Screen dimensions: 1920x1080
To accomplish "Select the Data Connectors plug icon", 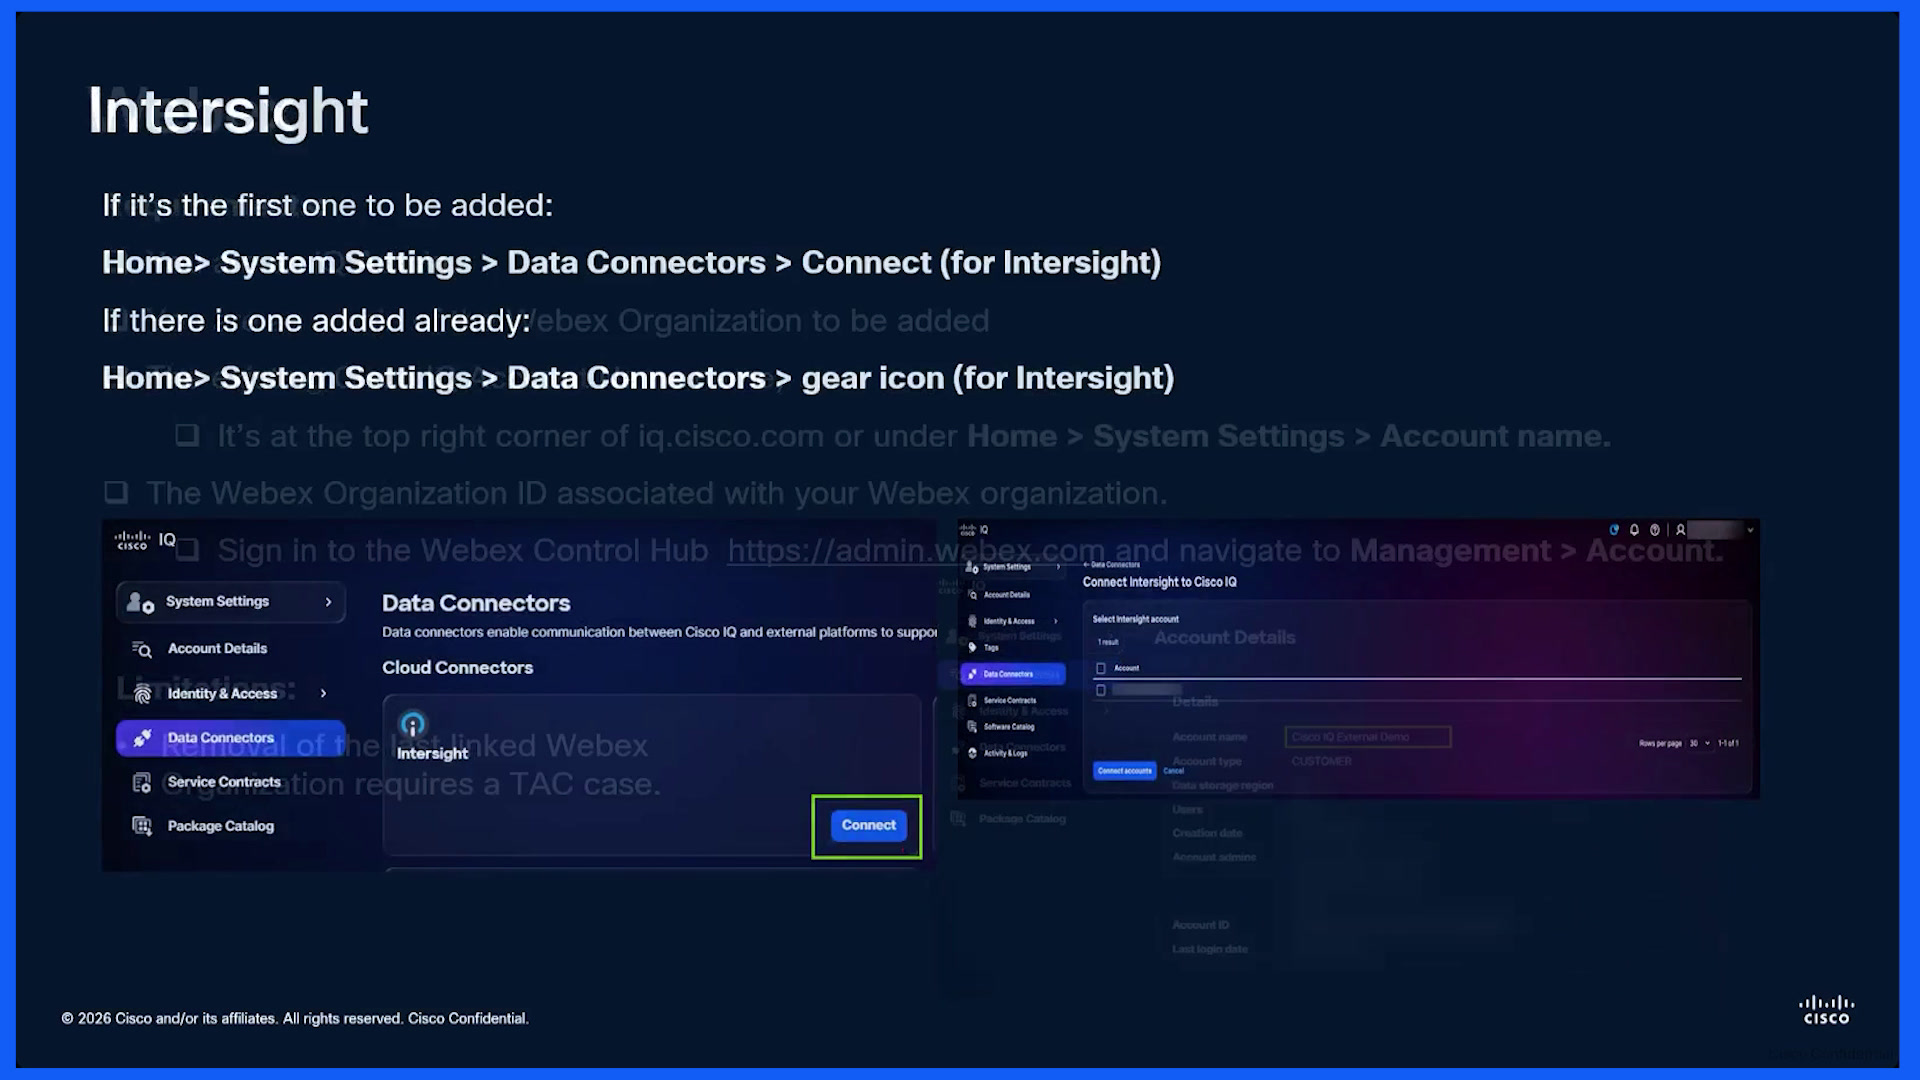I will [x=142, y=738].
